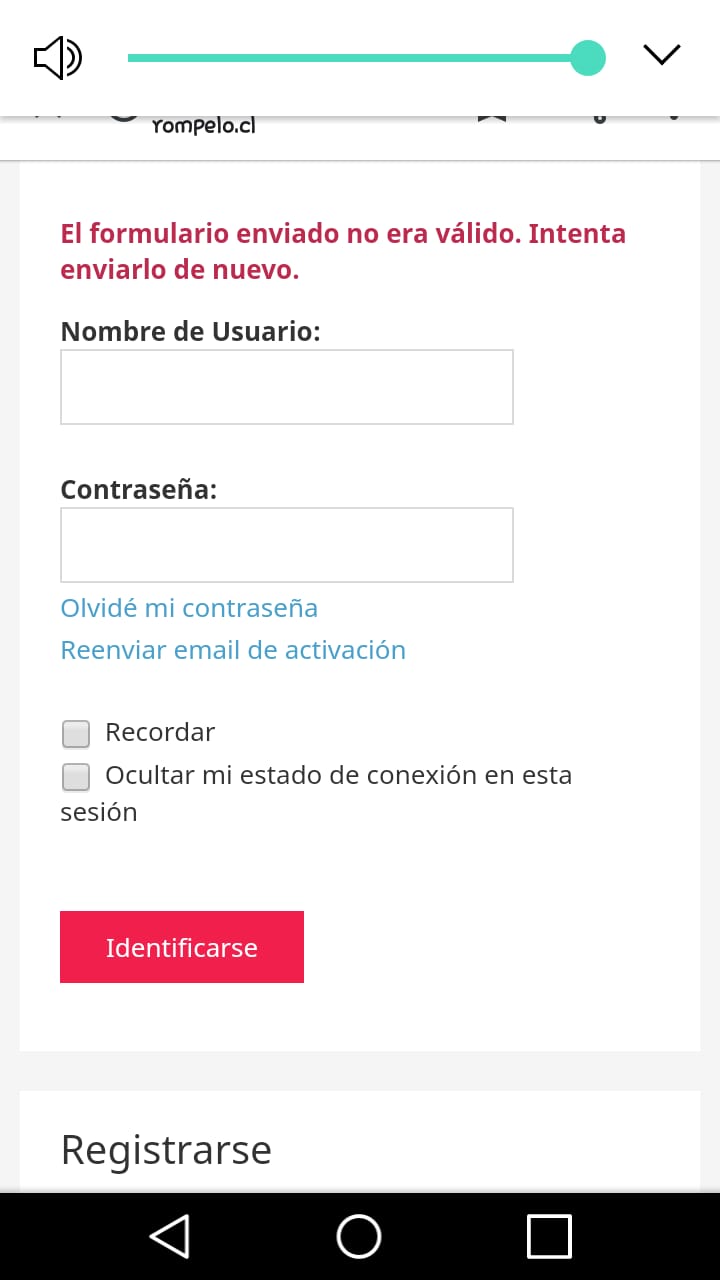Click the Nombre de Usuario label
This screenshot has height=1280, width=720.
(x=190, y=332)
